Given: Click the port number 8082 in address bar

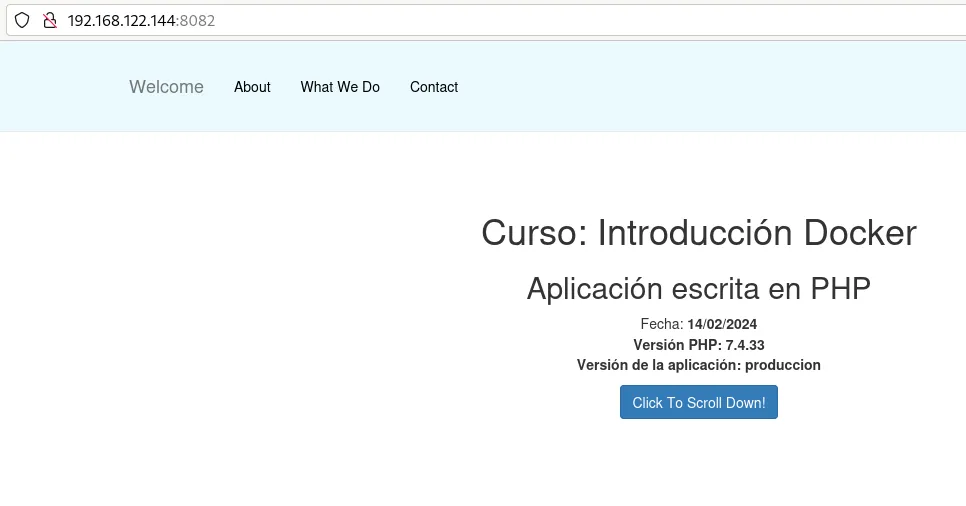Looking at the screenshot, I should point(198,20).
